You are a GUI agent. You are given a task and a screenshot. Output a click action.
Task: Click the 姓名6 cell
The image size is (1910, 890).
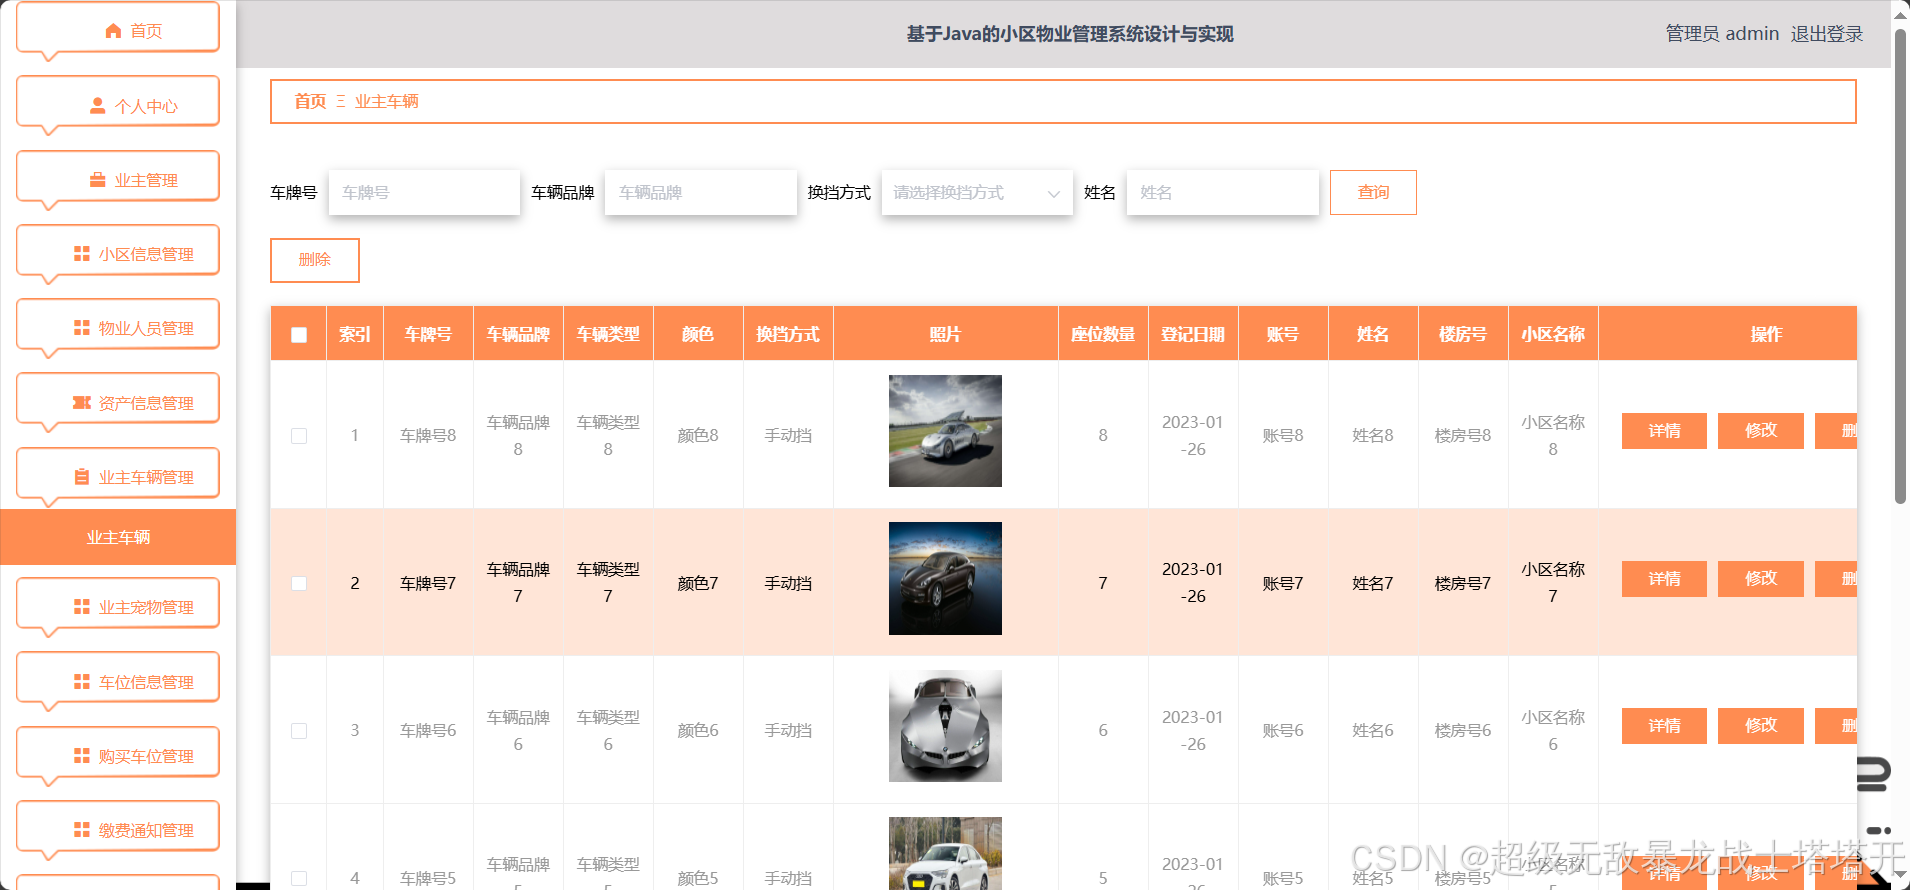1373,731
